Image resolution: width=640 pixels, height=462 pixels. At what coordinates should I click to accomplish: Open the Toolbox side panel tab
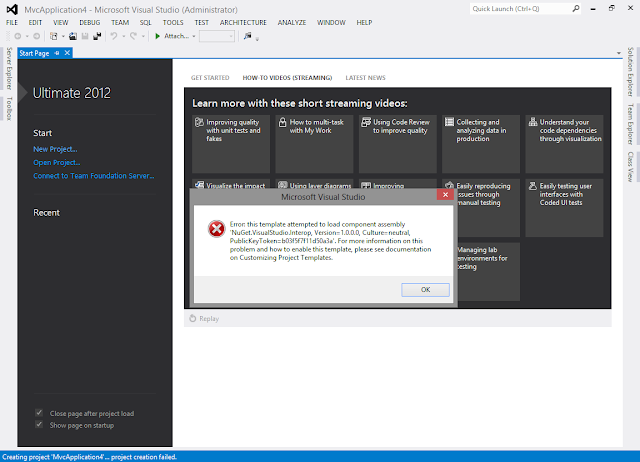(9, 109)
